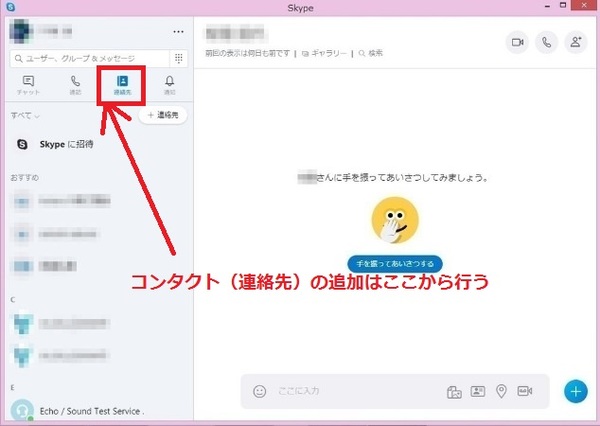Image resolution: width=600 pixels, height=426 pixels.
Task: Start an audio call
Action: click(x=546, y=42)
